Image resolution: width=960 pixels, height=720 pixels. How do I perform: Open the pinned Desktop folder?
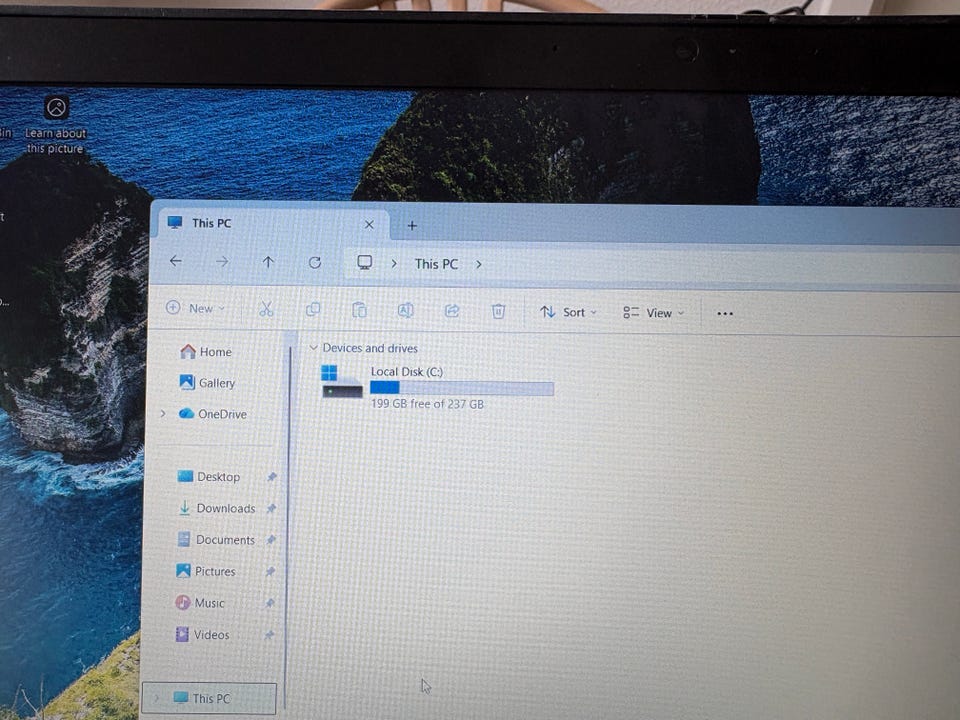[208, 476]
